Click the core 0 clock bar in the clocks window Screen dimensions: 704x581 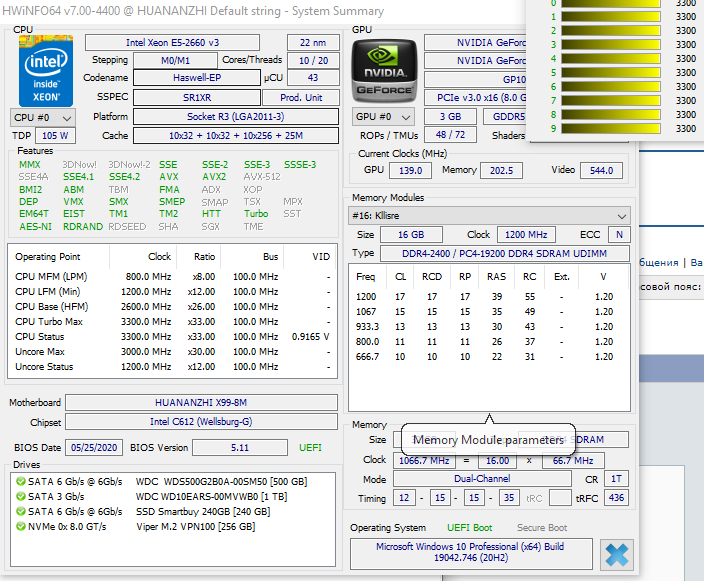coord(611,3)
